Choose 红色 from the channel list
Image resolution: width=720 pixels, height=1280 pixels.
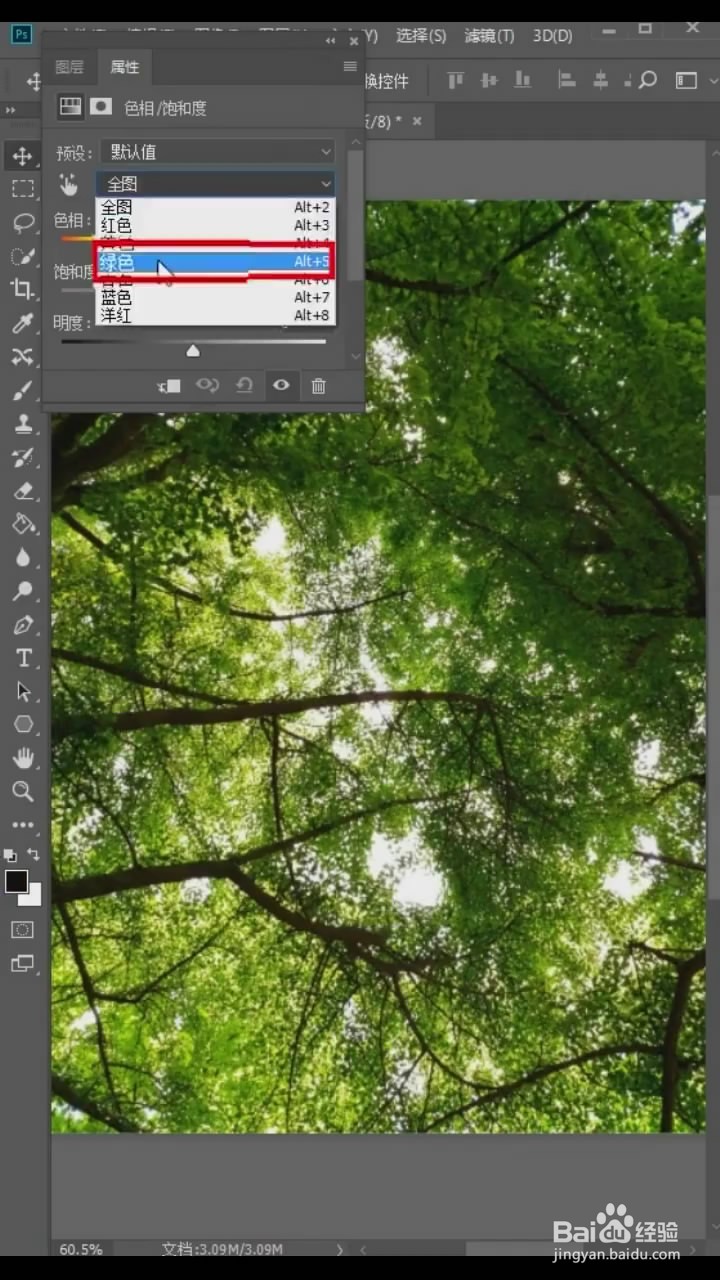pos(215,226)
